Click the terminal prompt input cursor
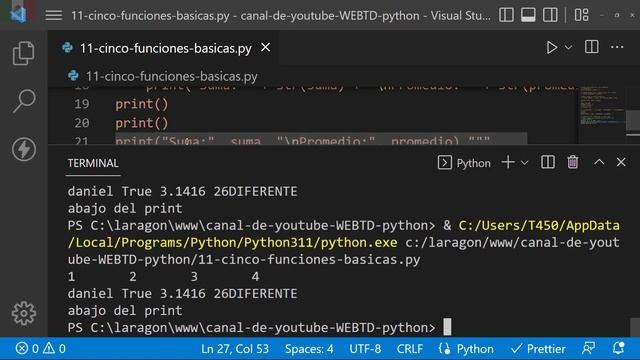The height and width of the screenshot is (360, 640). [447, 327]
